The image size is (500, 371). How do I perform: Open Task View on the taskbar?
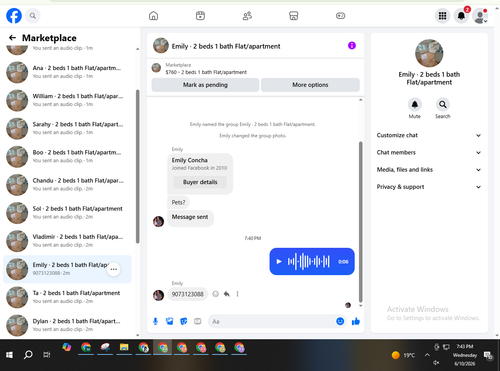(x=47, y=355)
